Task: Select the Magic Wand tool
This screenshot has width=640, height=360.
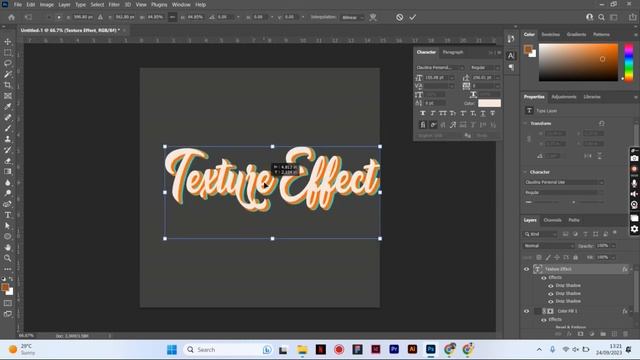Action: pos(8,74)
